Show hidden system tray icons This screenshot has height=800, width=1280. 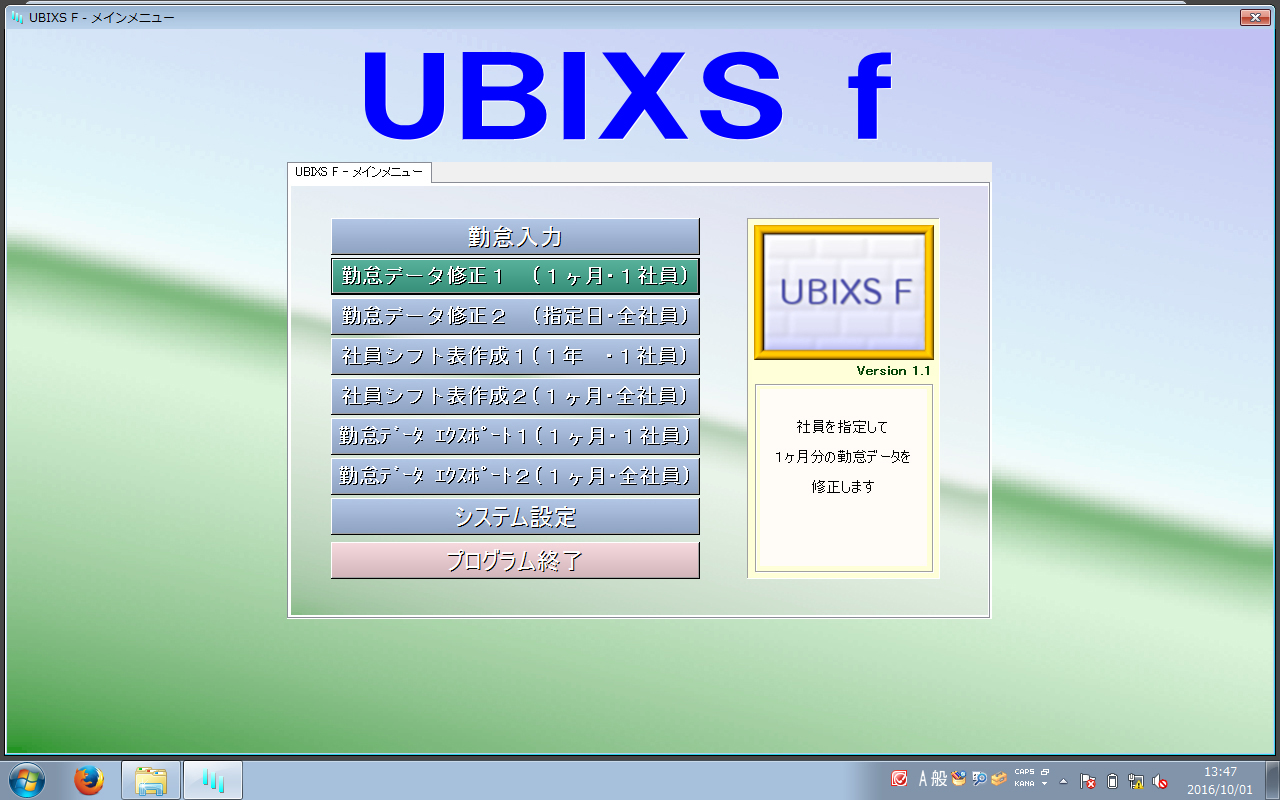coord(1063,781)
